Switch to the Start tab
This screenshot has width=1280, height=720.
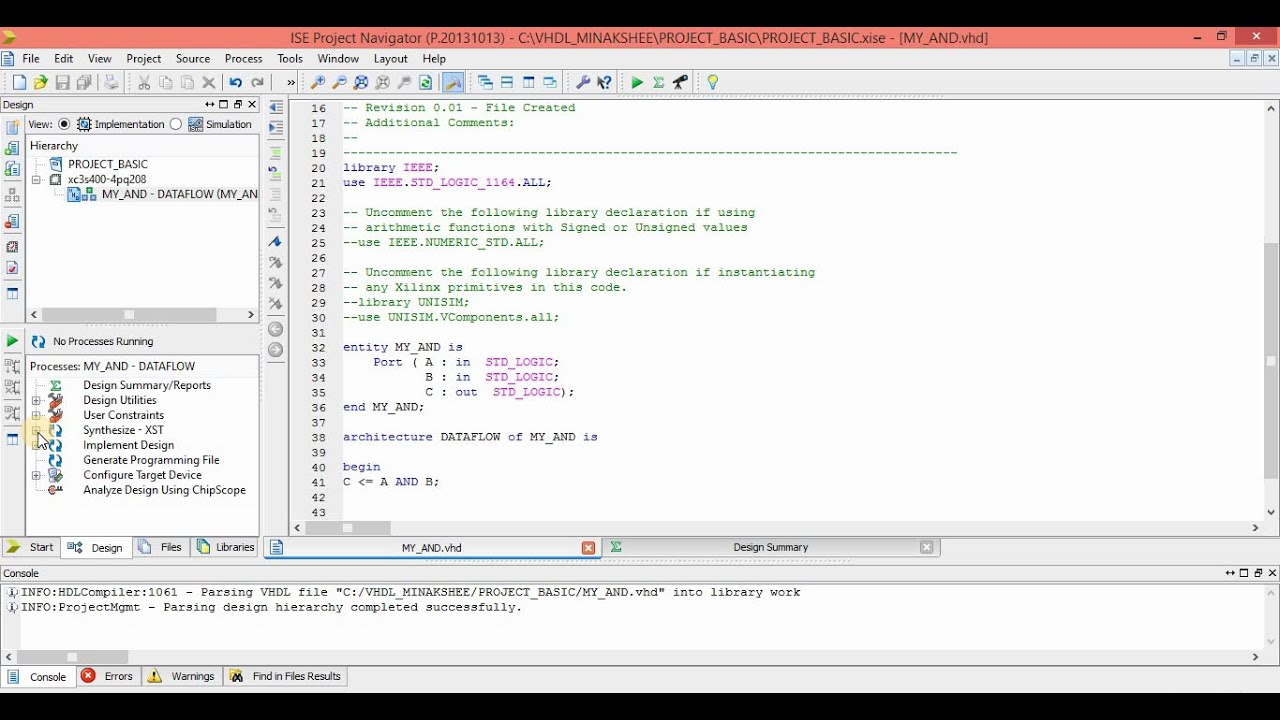click(31, 547)
